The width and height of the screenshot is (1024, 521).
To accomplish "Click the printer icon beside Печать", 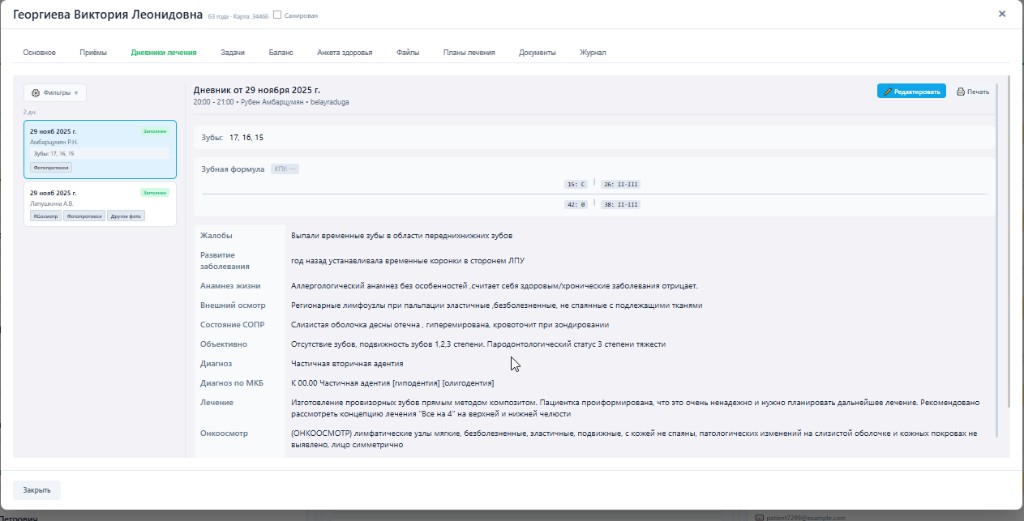I will 961,91.
